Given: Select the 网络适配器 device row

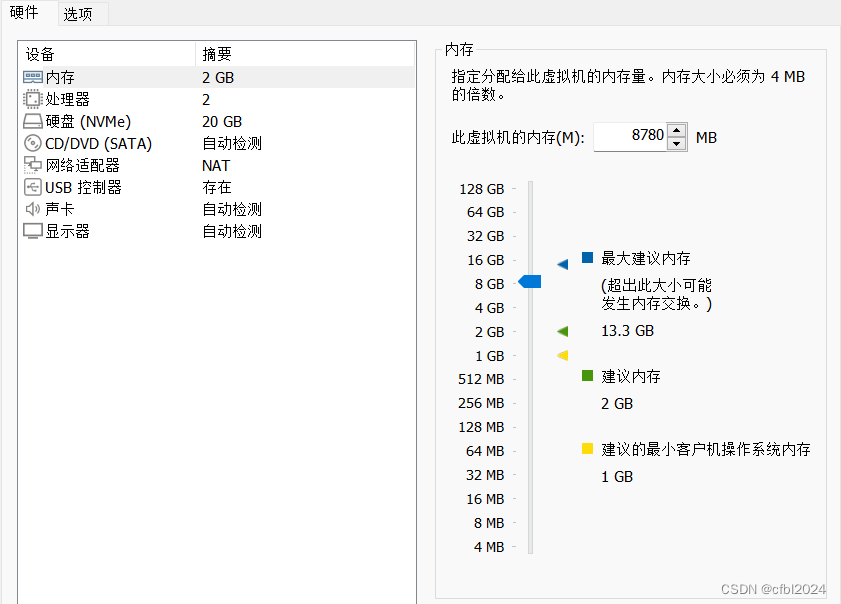Looking at the screenshot, I should [x=217, y=165].
